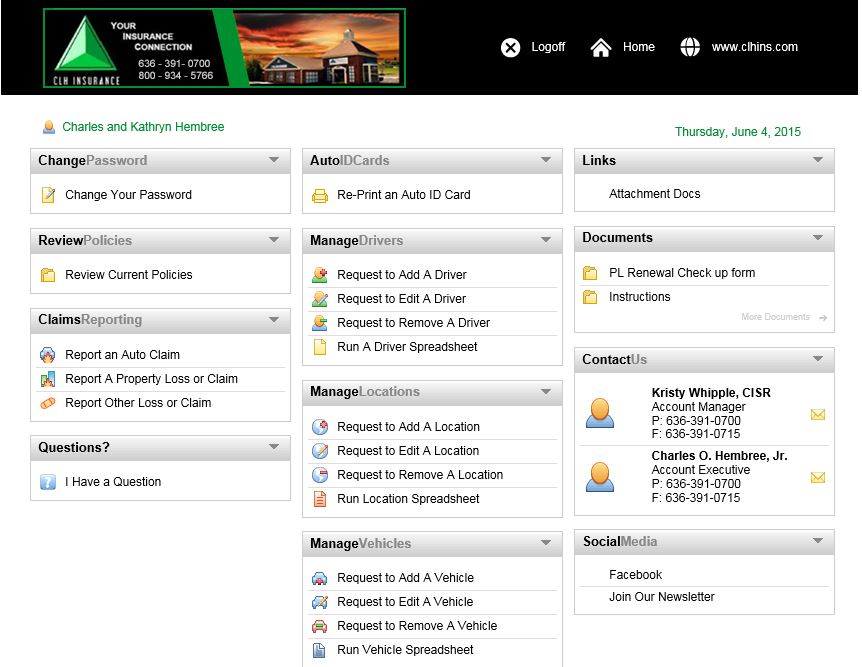Select Request to Add A Driver

pos(402,274)
